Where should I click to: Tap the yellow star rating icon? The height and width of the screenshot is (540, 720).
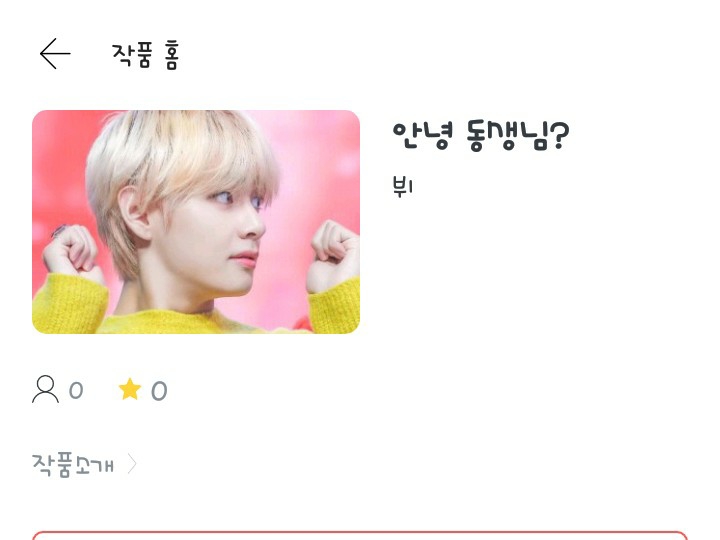point(129,389)
